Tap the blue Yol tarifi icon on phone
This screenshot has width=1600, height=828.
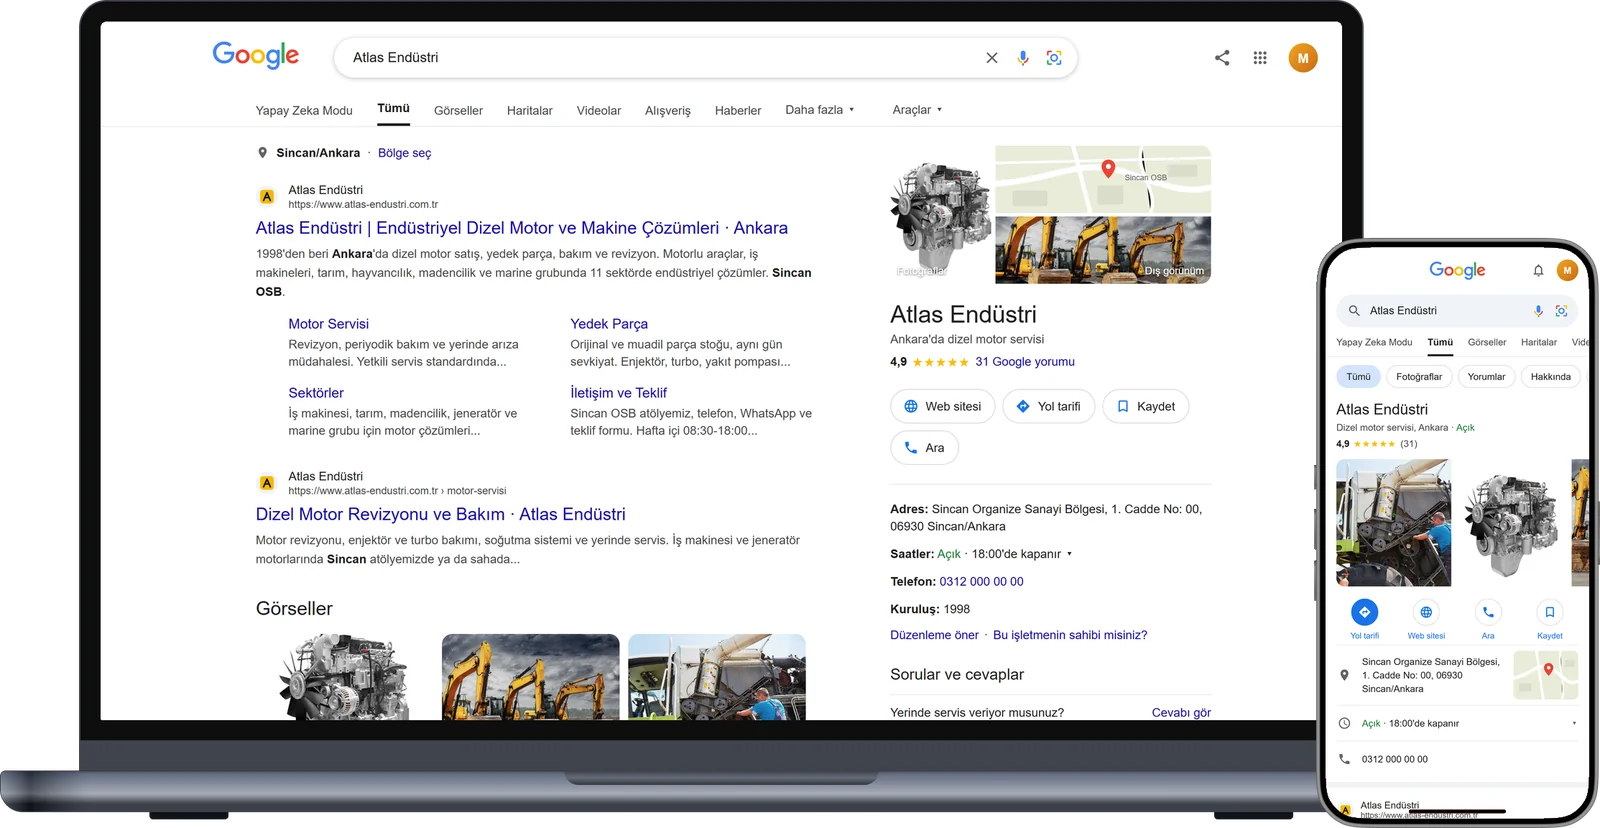tap(1364, 612)
